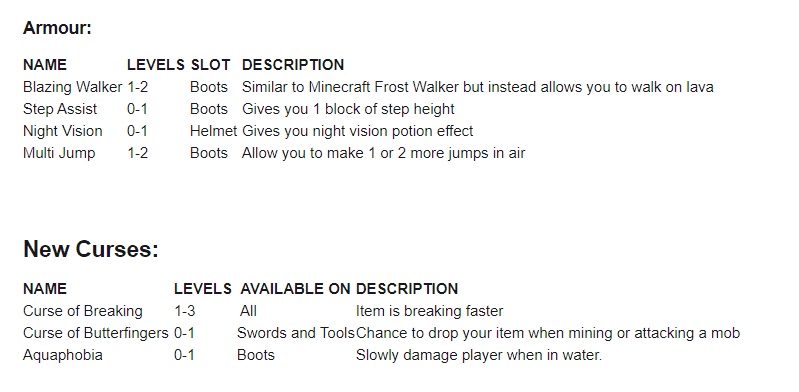Screen dimensions: 799x392
Task: Click the Step Assist step height description
Action: click(348, 109)
